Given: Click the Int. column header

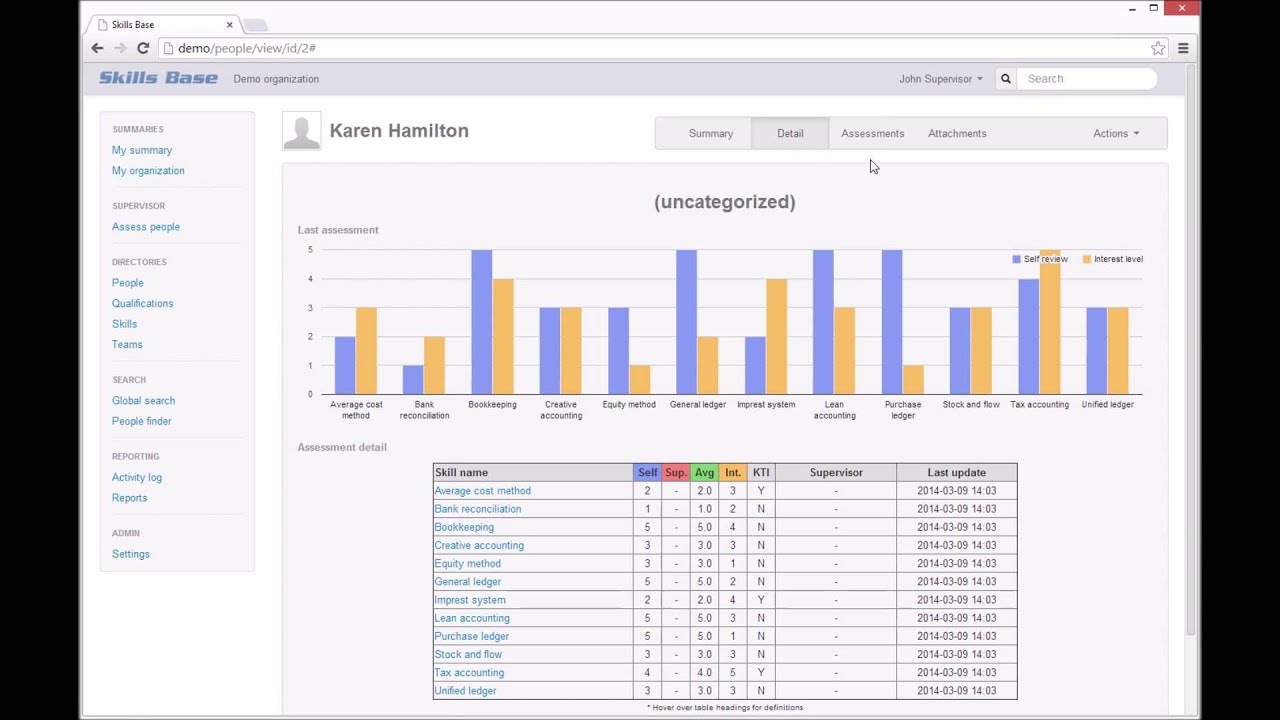Looking at the screenshot, I should point(733,473).
